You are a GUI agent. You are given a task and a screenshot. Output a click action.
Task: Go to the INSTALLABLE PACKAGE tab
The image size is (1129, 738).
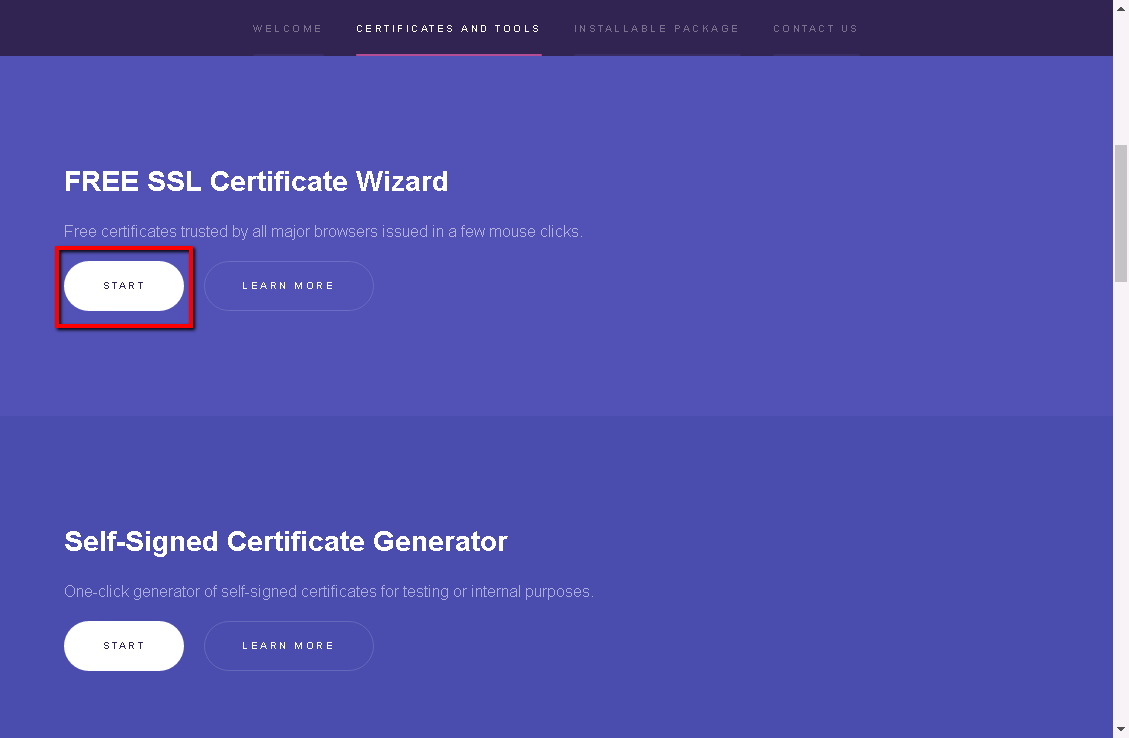(656, 29)
